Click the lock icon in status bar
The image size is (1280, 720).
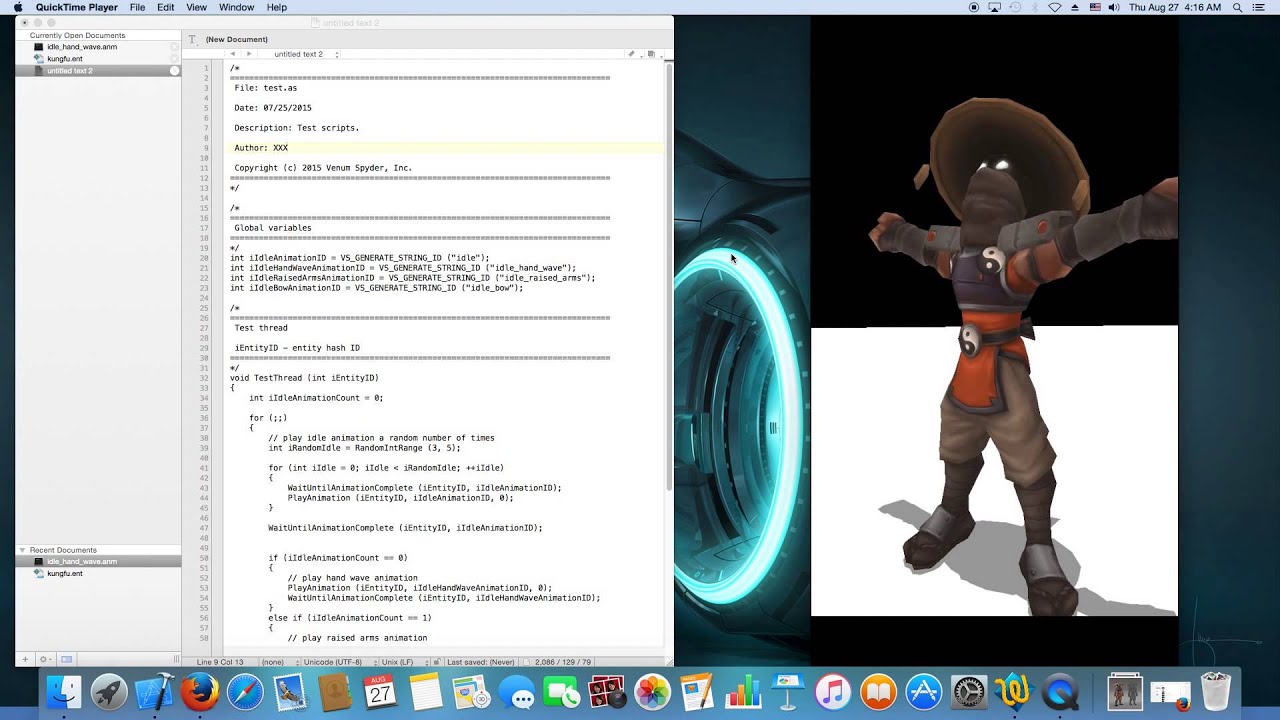point(437,662)
